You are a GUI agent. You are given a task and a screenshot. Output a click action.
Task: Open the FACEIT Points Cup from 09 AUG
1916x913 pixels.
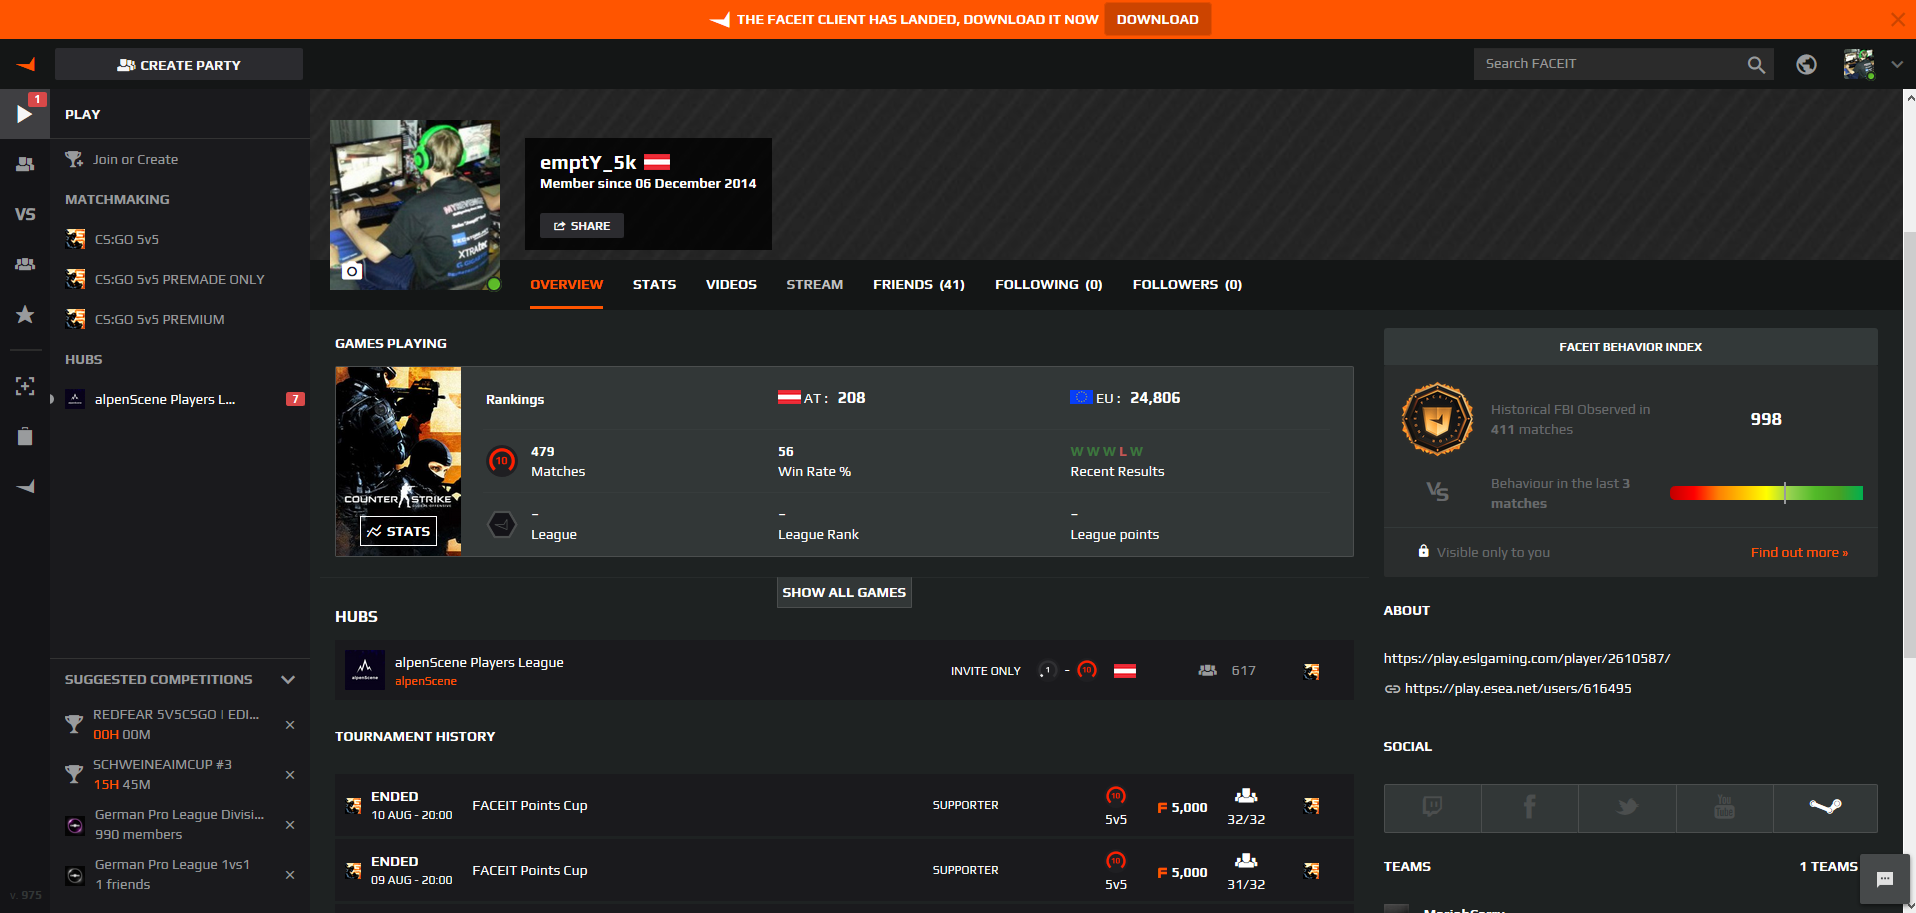click(844, 870)
